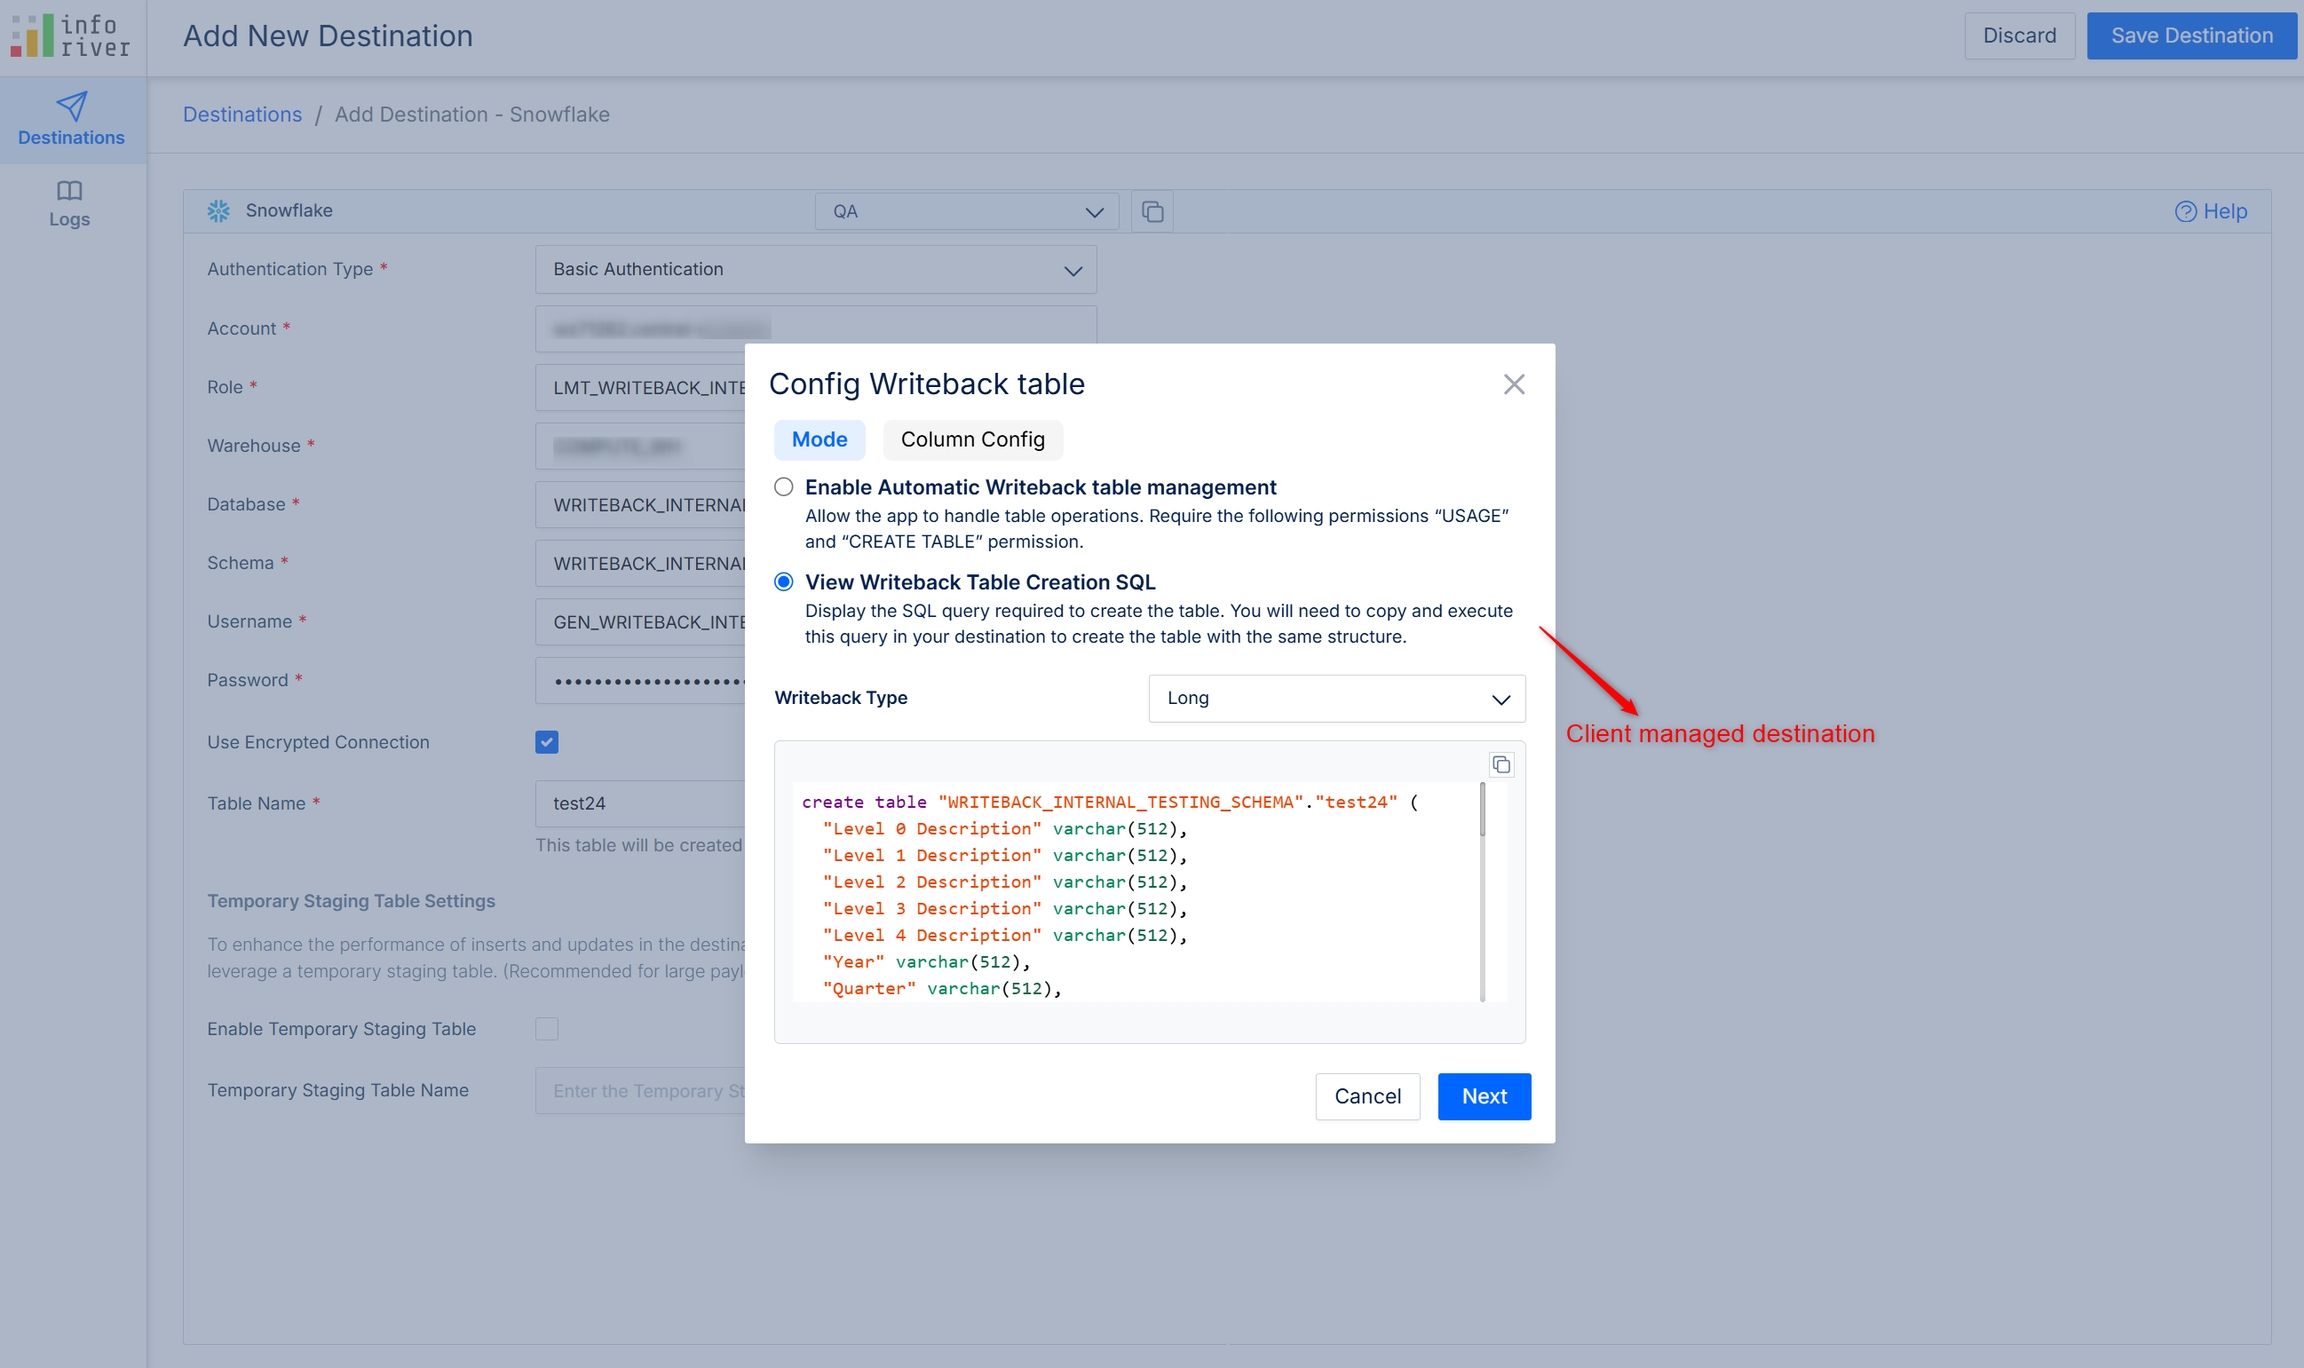
Task: Select the Mode tab
Action: point(819,440)
